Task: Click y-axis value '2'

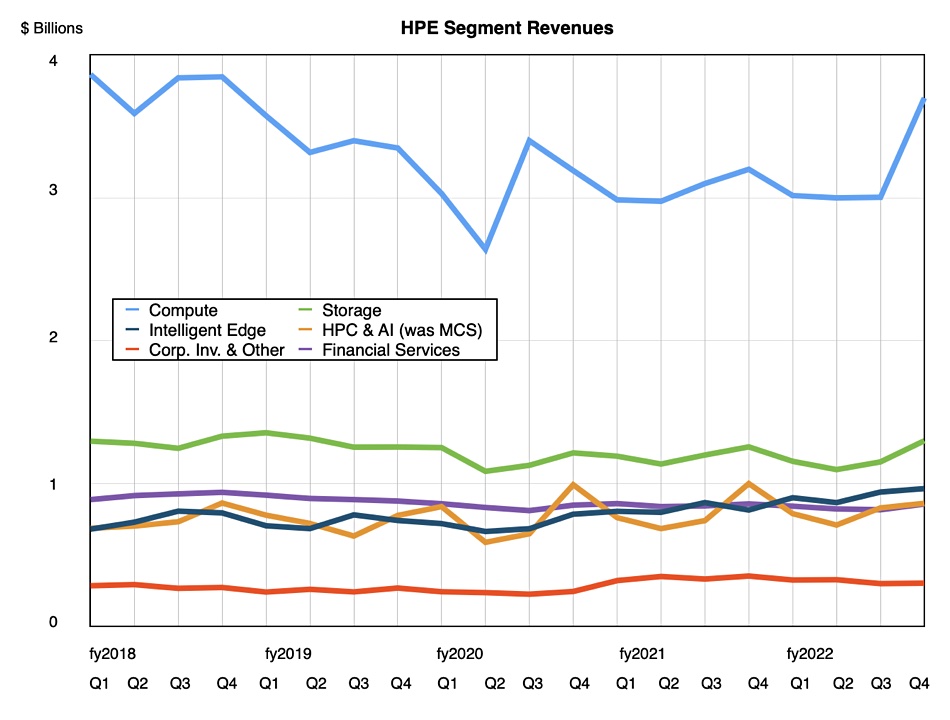Action: [53, 337]
